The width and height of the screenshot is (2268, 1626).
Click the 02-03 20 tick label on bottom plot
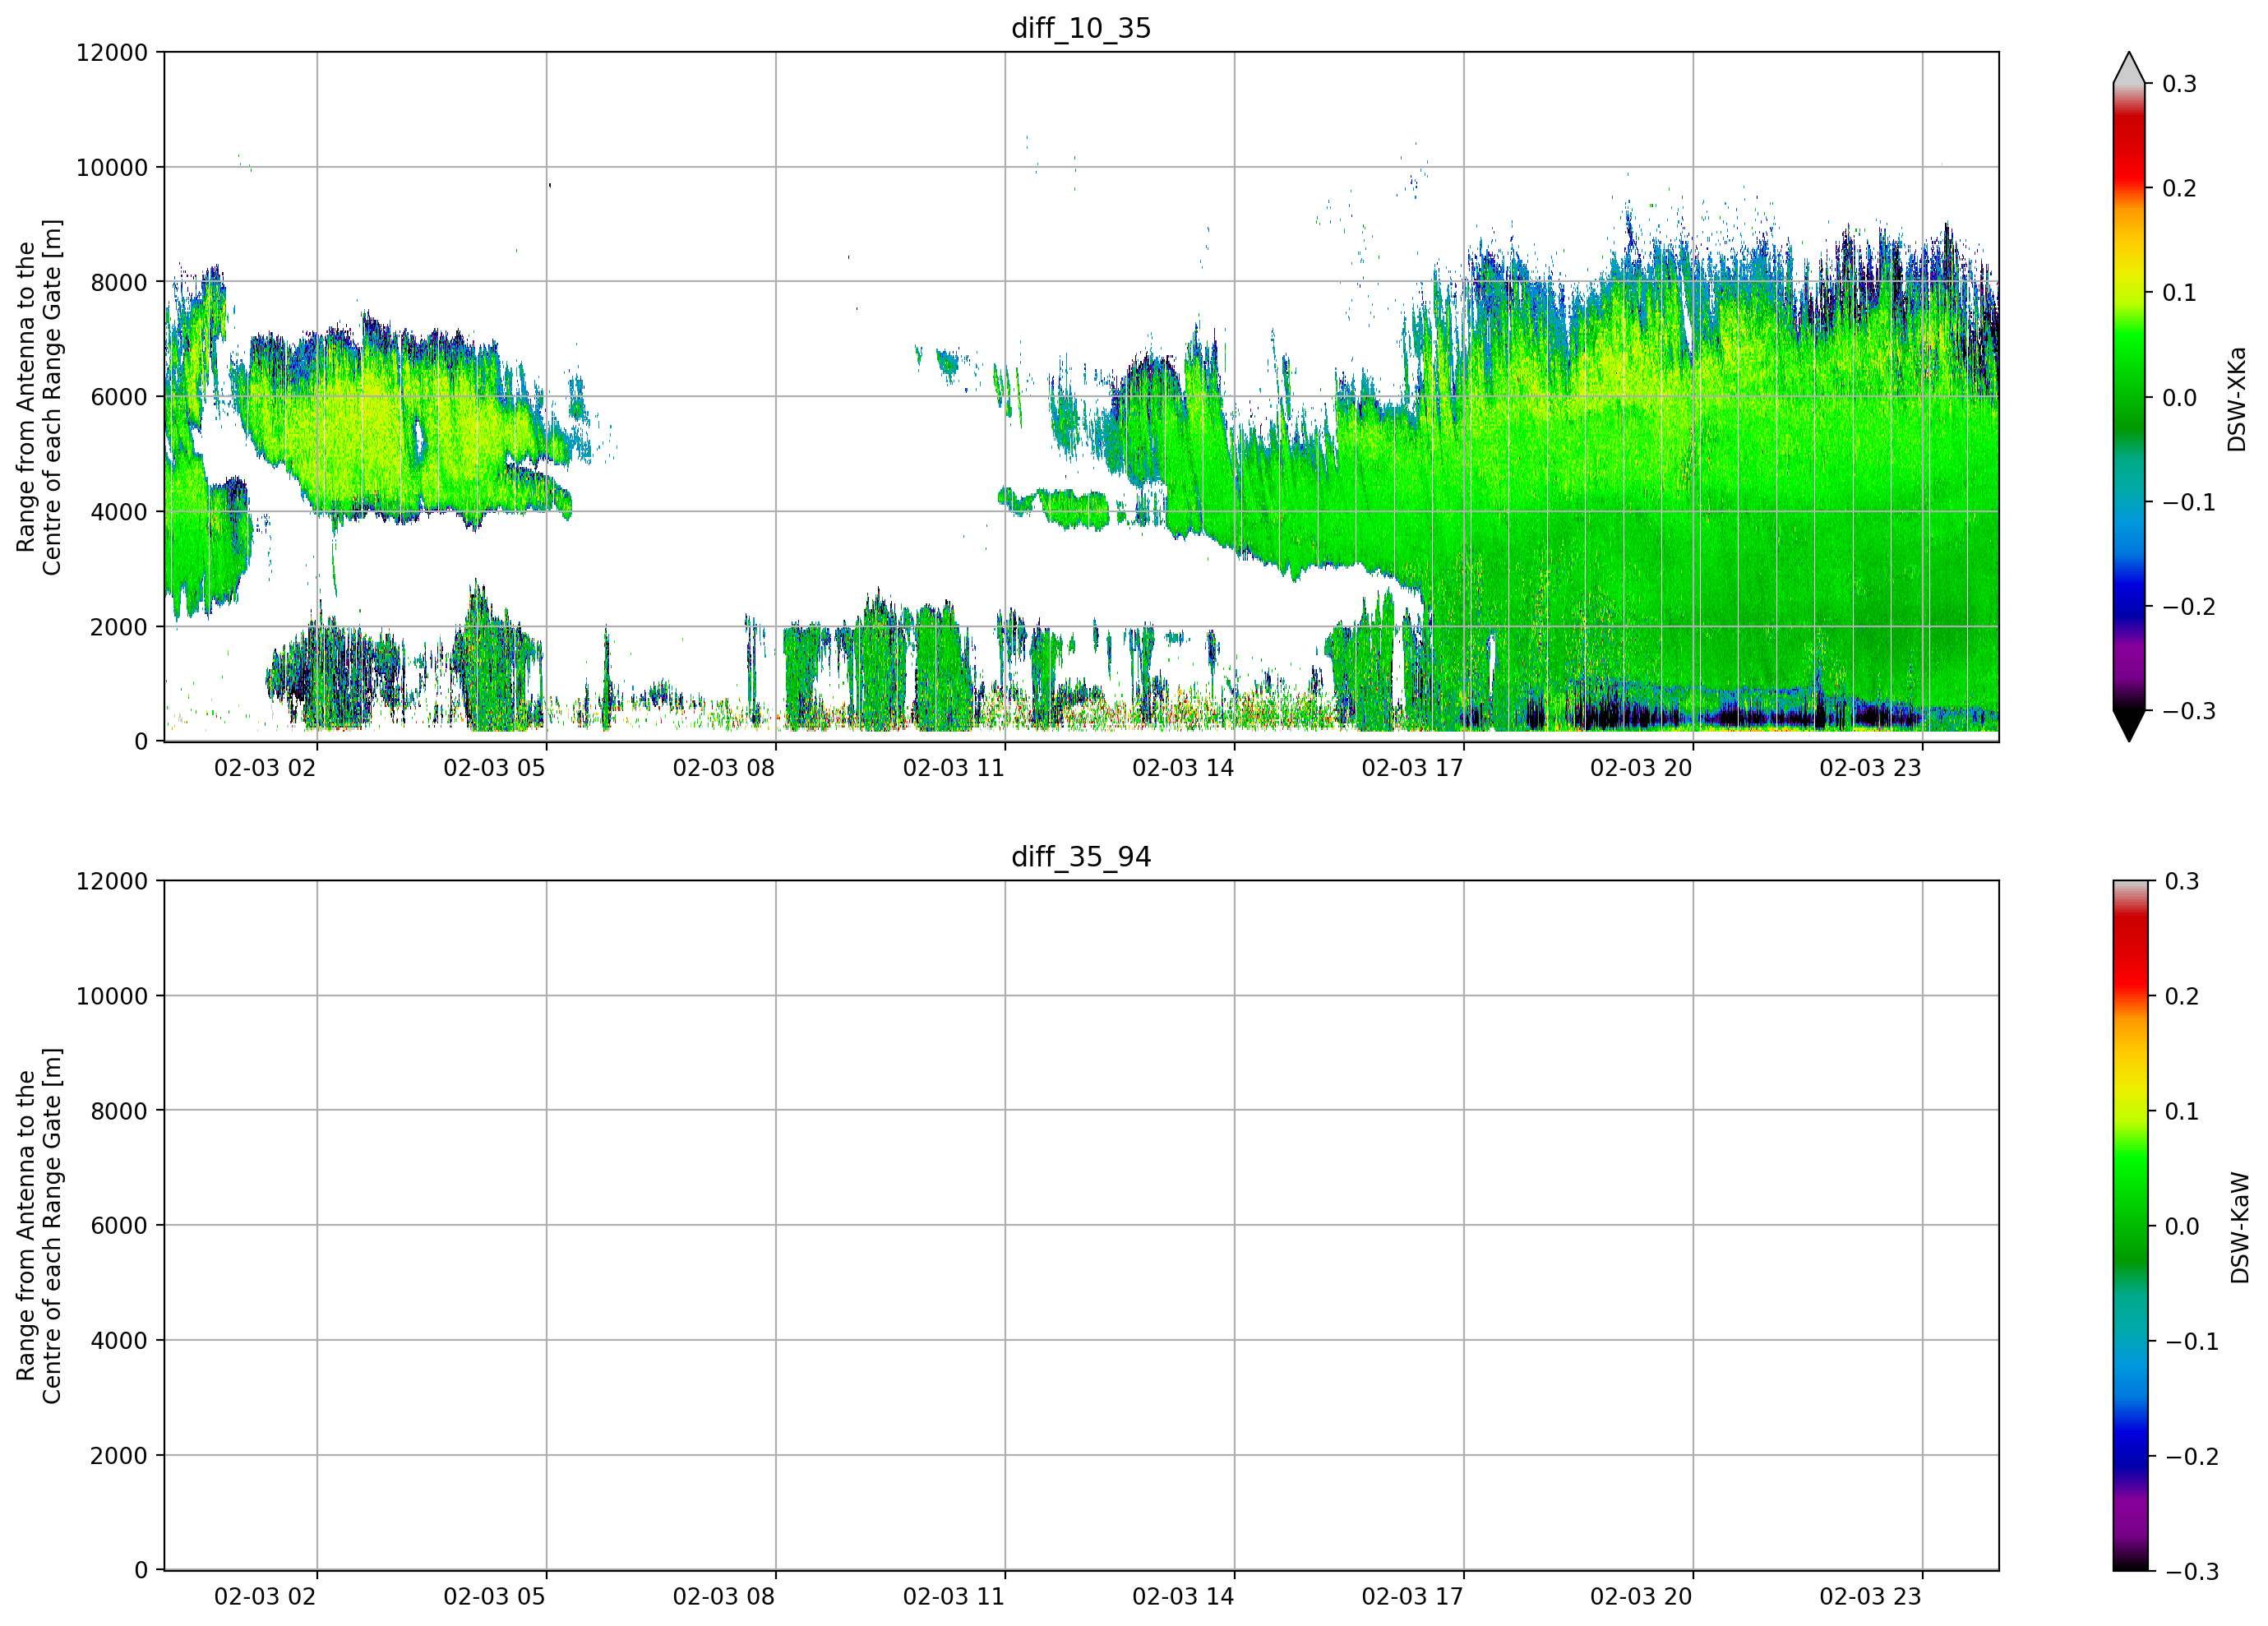[1641, 1597]
